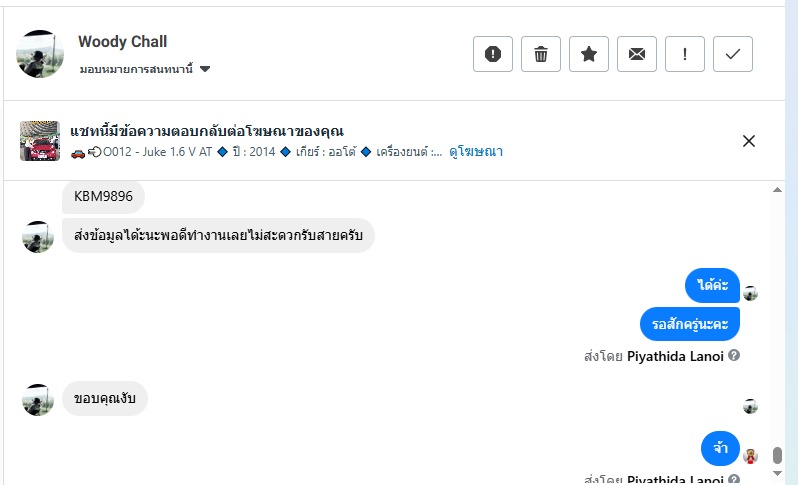Click the ดูโฆษณา link
This screenshot has width=798, height=485.
click(476, 152)
